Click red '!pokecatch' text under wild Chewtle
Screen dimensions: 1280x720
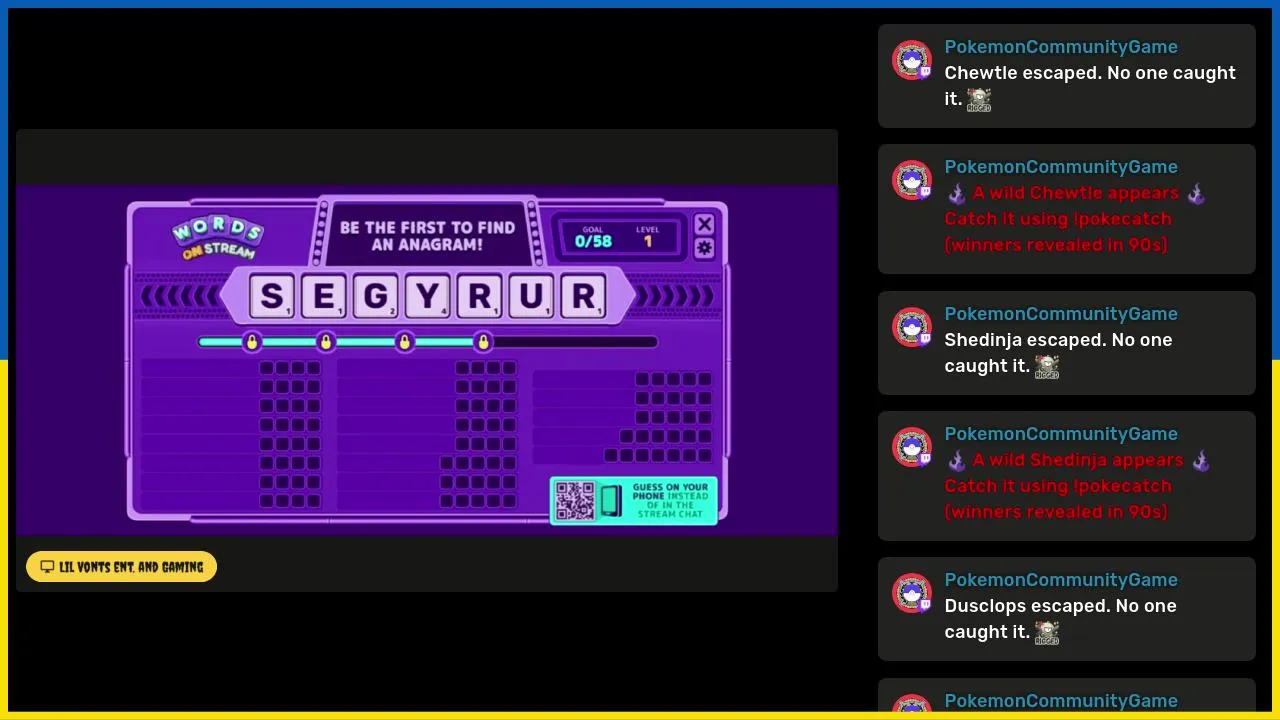(1120, 219)
